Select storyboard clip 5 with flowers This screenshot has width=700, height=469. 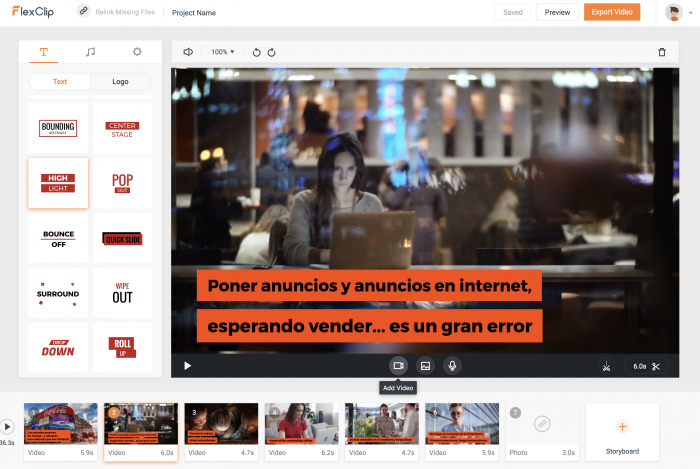pyautogui.click(x=382, y=432)
